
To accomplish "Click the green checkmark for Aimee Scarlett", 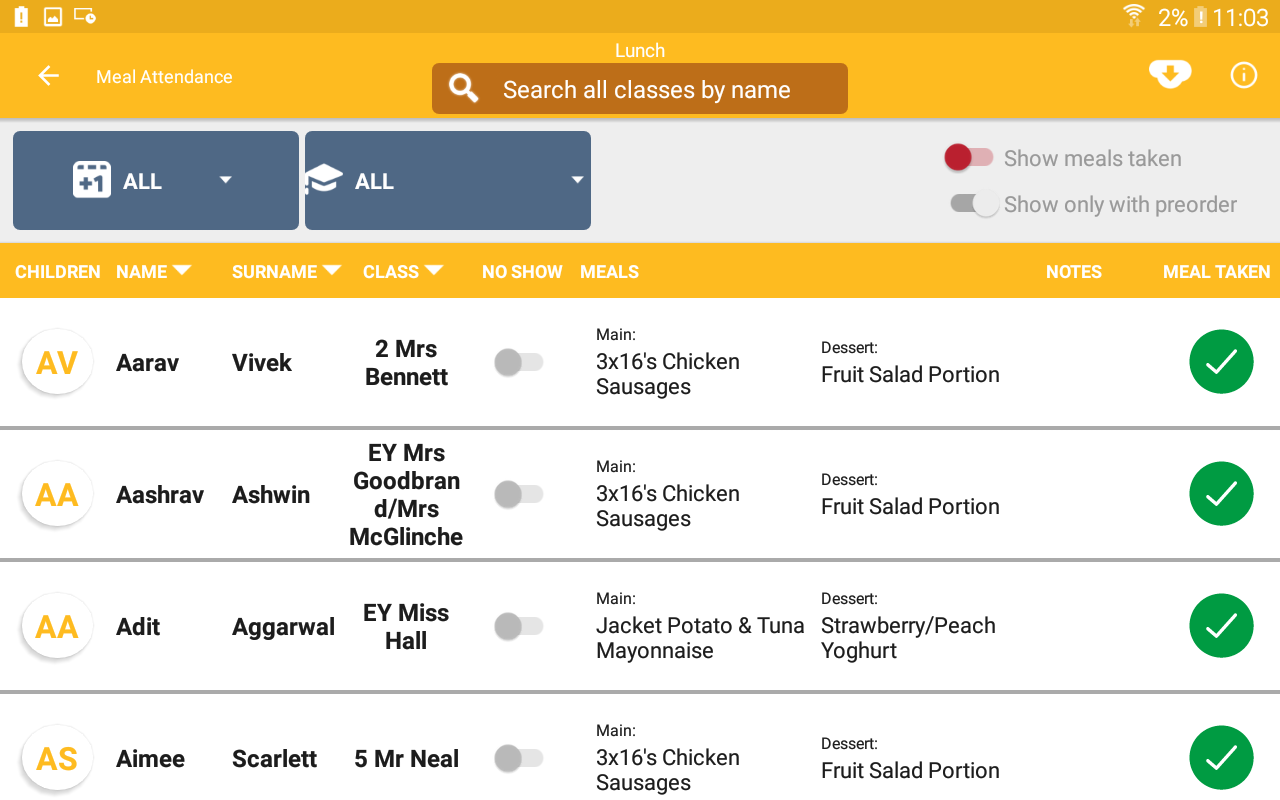I will 1221,758.
